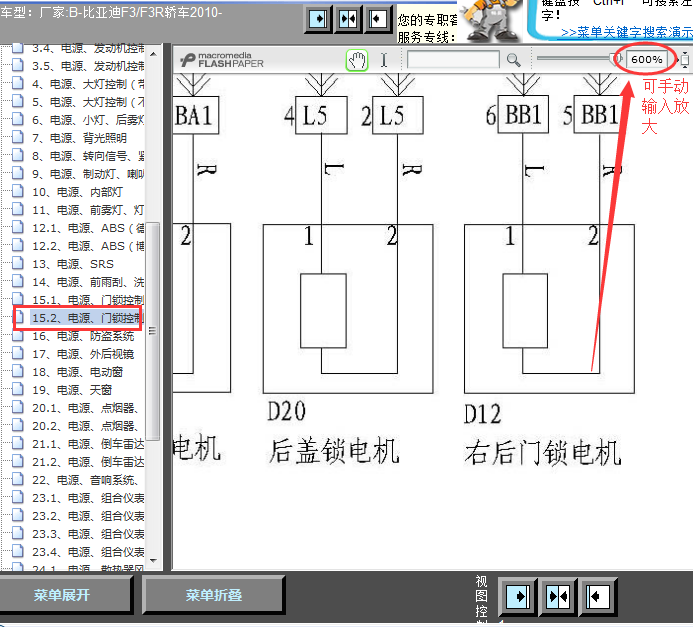Open the 菜单关键字搜索演示 link

click(627, 32)
